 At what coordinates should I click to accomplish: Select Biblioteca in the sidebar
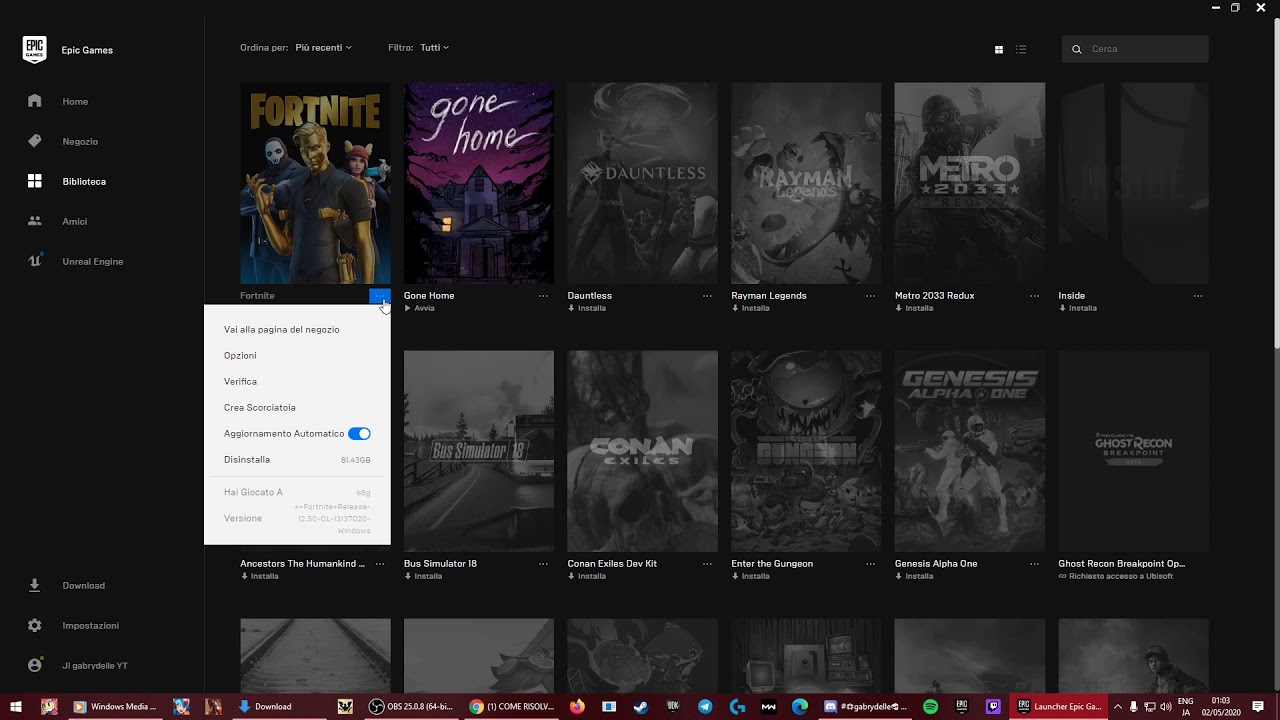click(x=84, y=181)
